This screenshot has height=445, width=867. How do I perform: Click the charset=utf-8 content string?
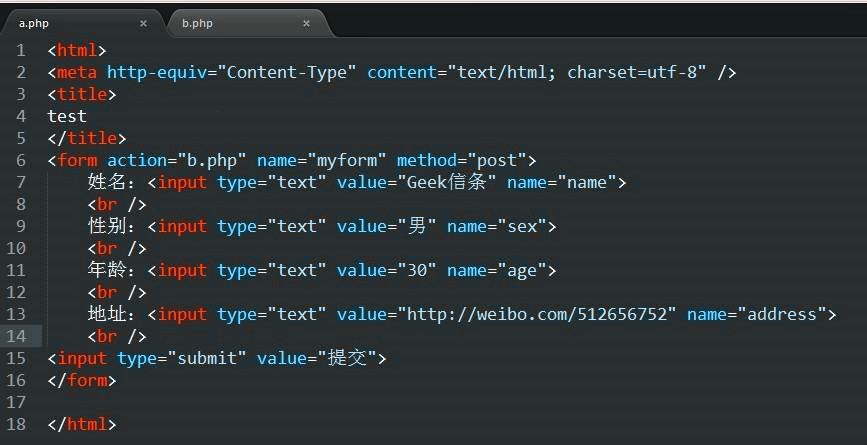tap(577, 72)
